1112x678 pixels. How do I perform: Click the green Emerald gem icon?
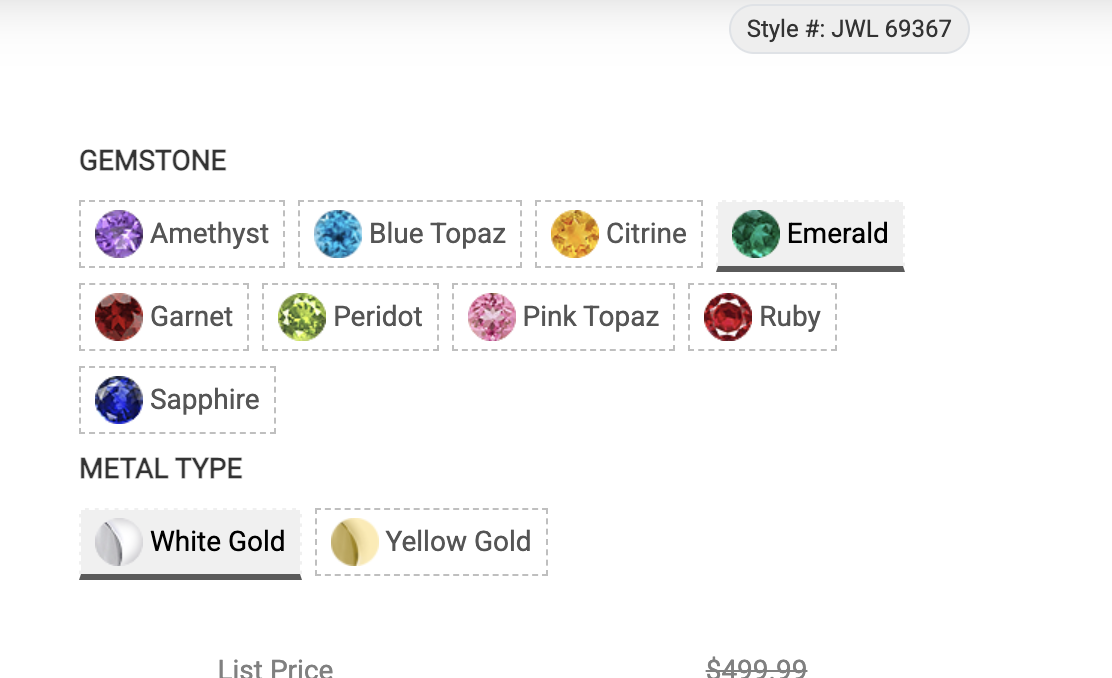point(755,234)
